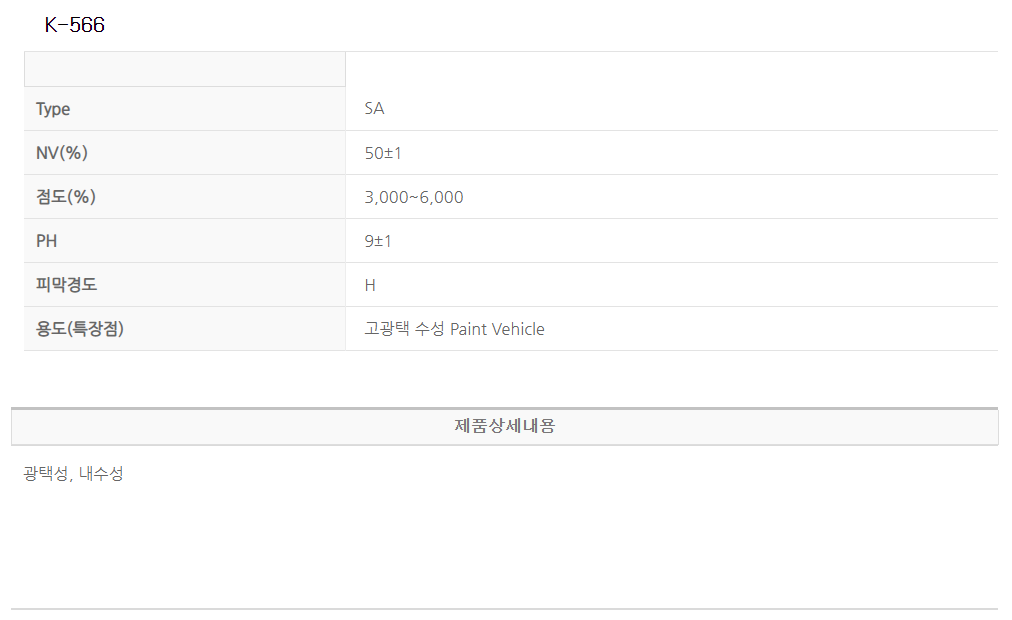Select the PH row label
The height and width of the screenshot is (620, 1012).
click(x=47, y=241)
